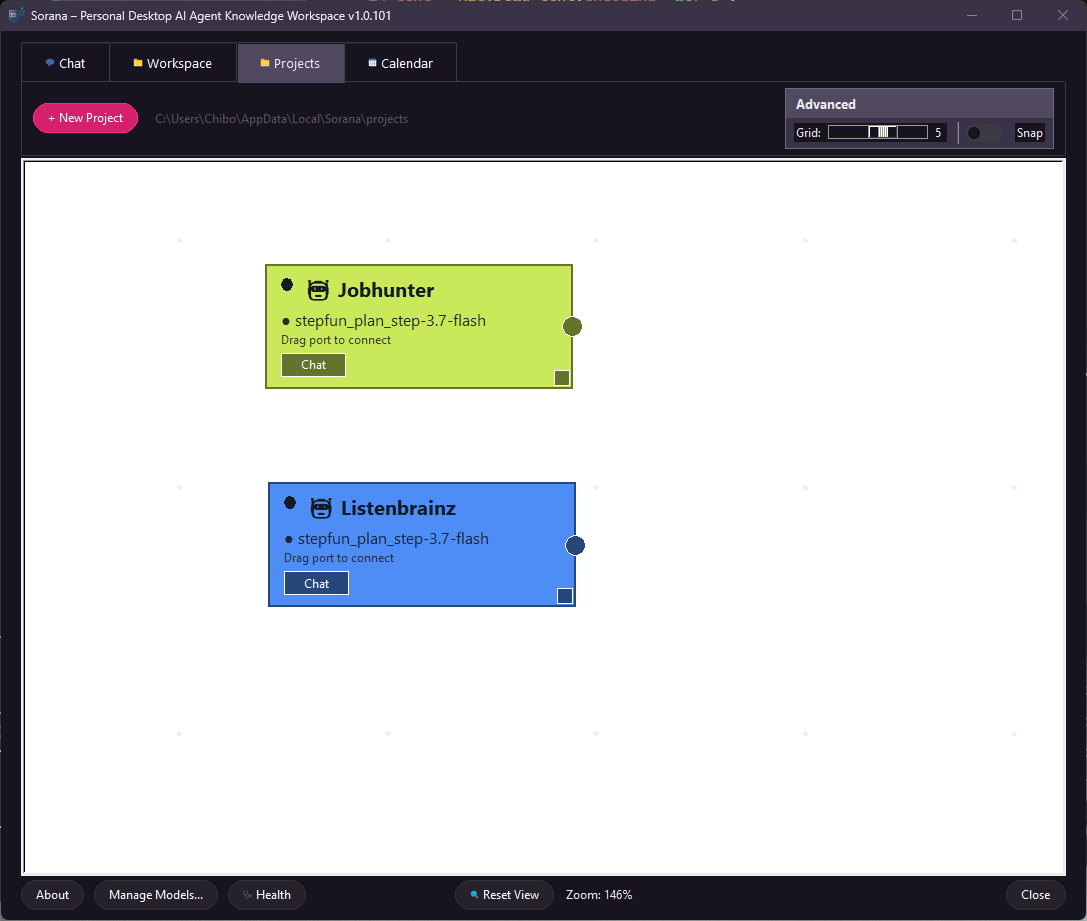Create a project with New Project button
Viewport: 1087px width, 921px height.
pyautogui.click(x=85, y=118)
